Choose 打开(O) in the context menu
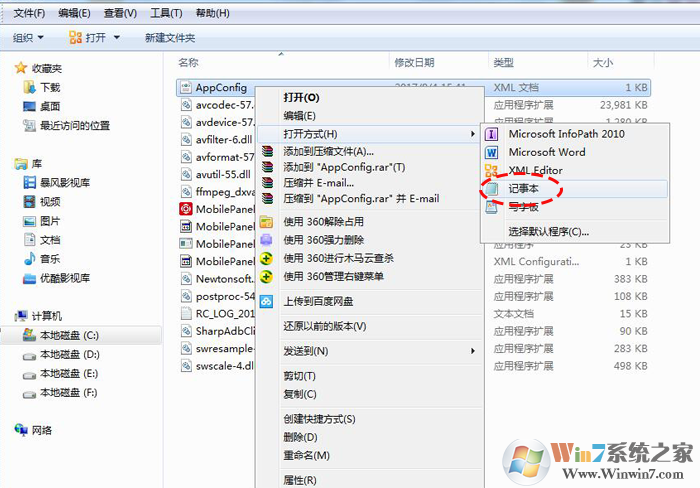The width and height of the screenshot is (700, 488). click(x=301, y=97)
